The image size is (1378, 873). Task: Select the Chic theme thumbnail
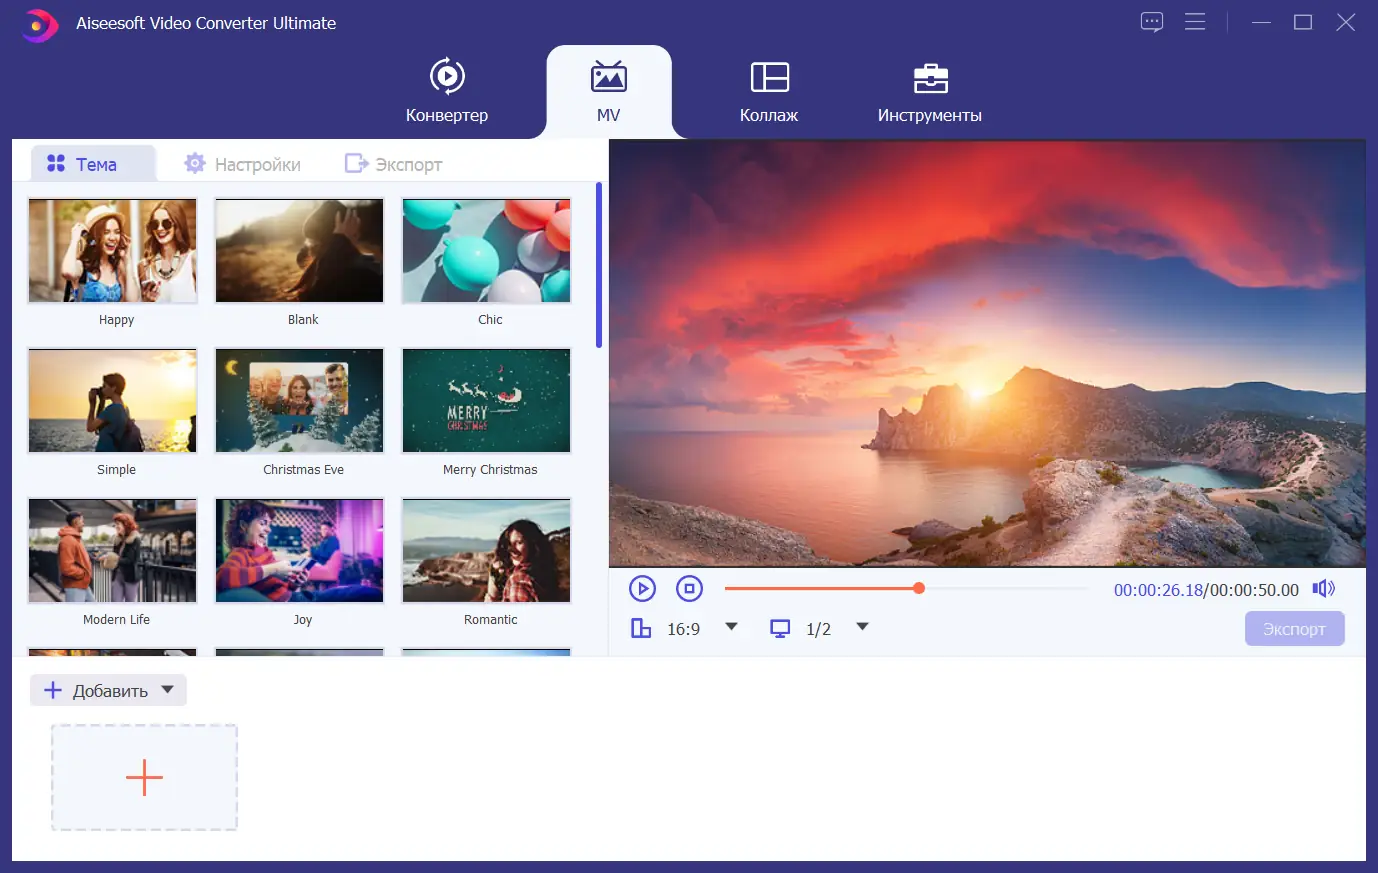click(x=487, y=251)
